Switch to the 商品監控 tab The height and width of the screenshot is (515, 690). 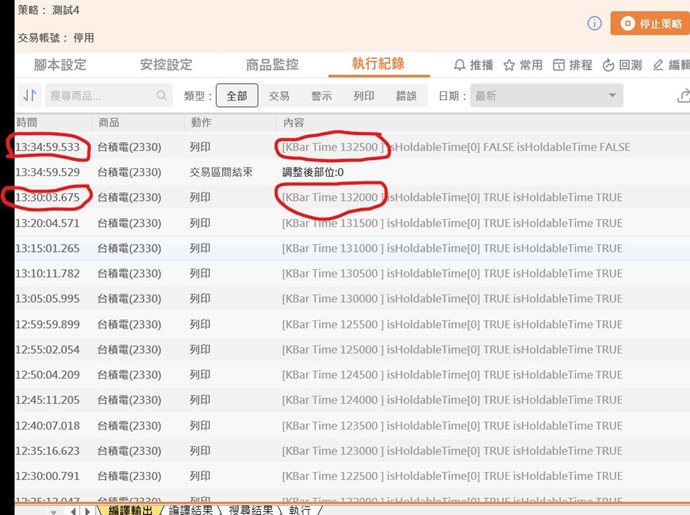272,65
